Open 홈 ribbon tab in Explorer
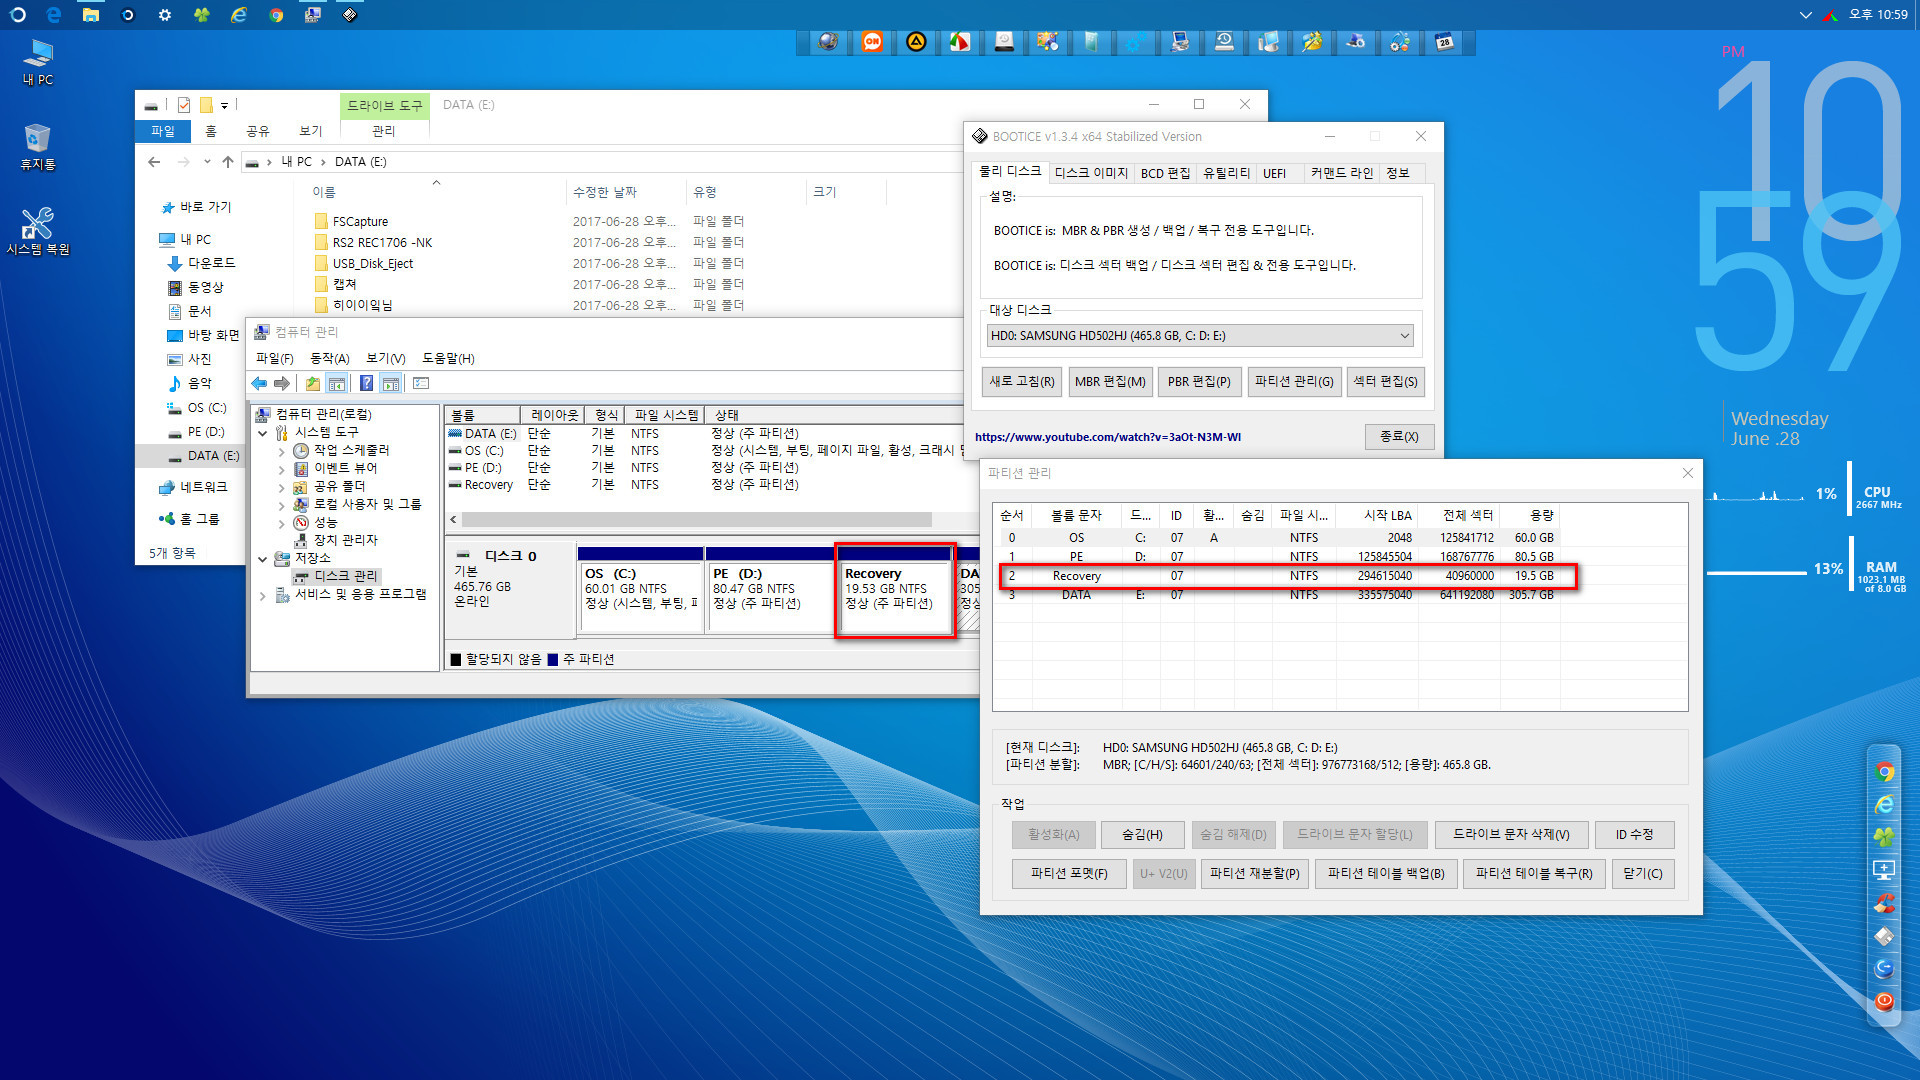The width and height of the screenshot is (1920, 1080). tap(210, 131)
